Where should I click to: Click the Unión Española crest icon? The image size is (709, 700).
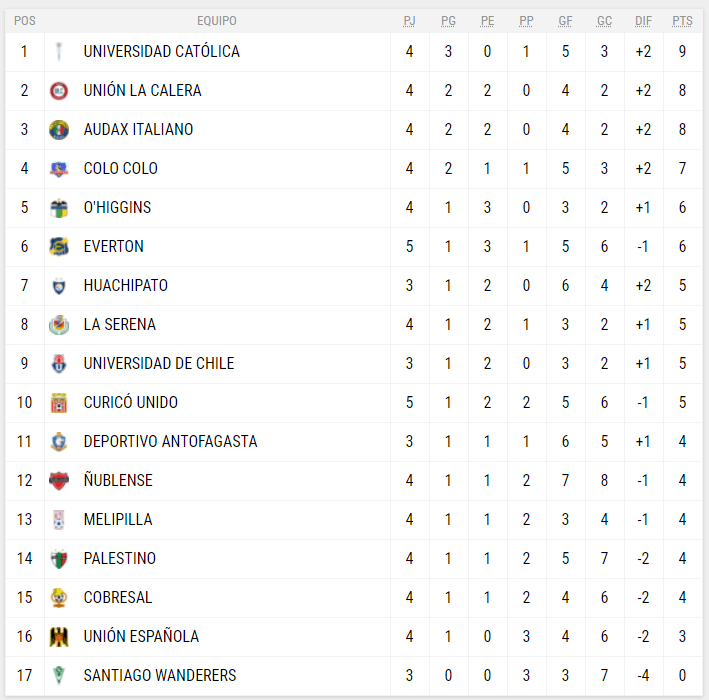point(59,636)
